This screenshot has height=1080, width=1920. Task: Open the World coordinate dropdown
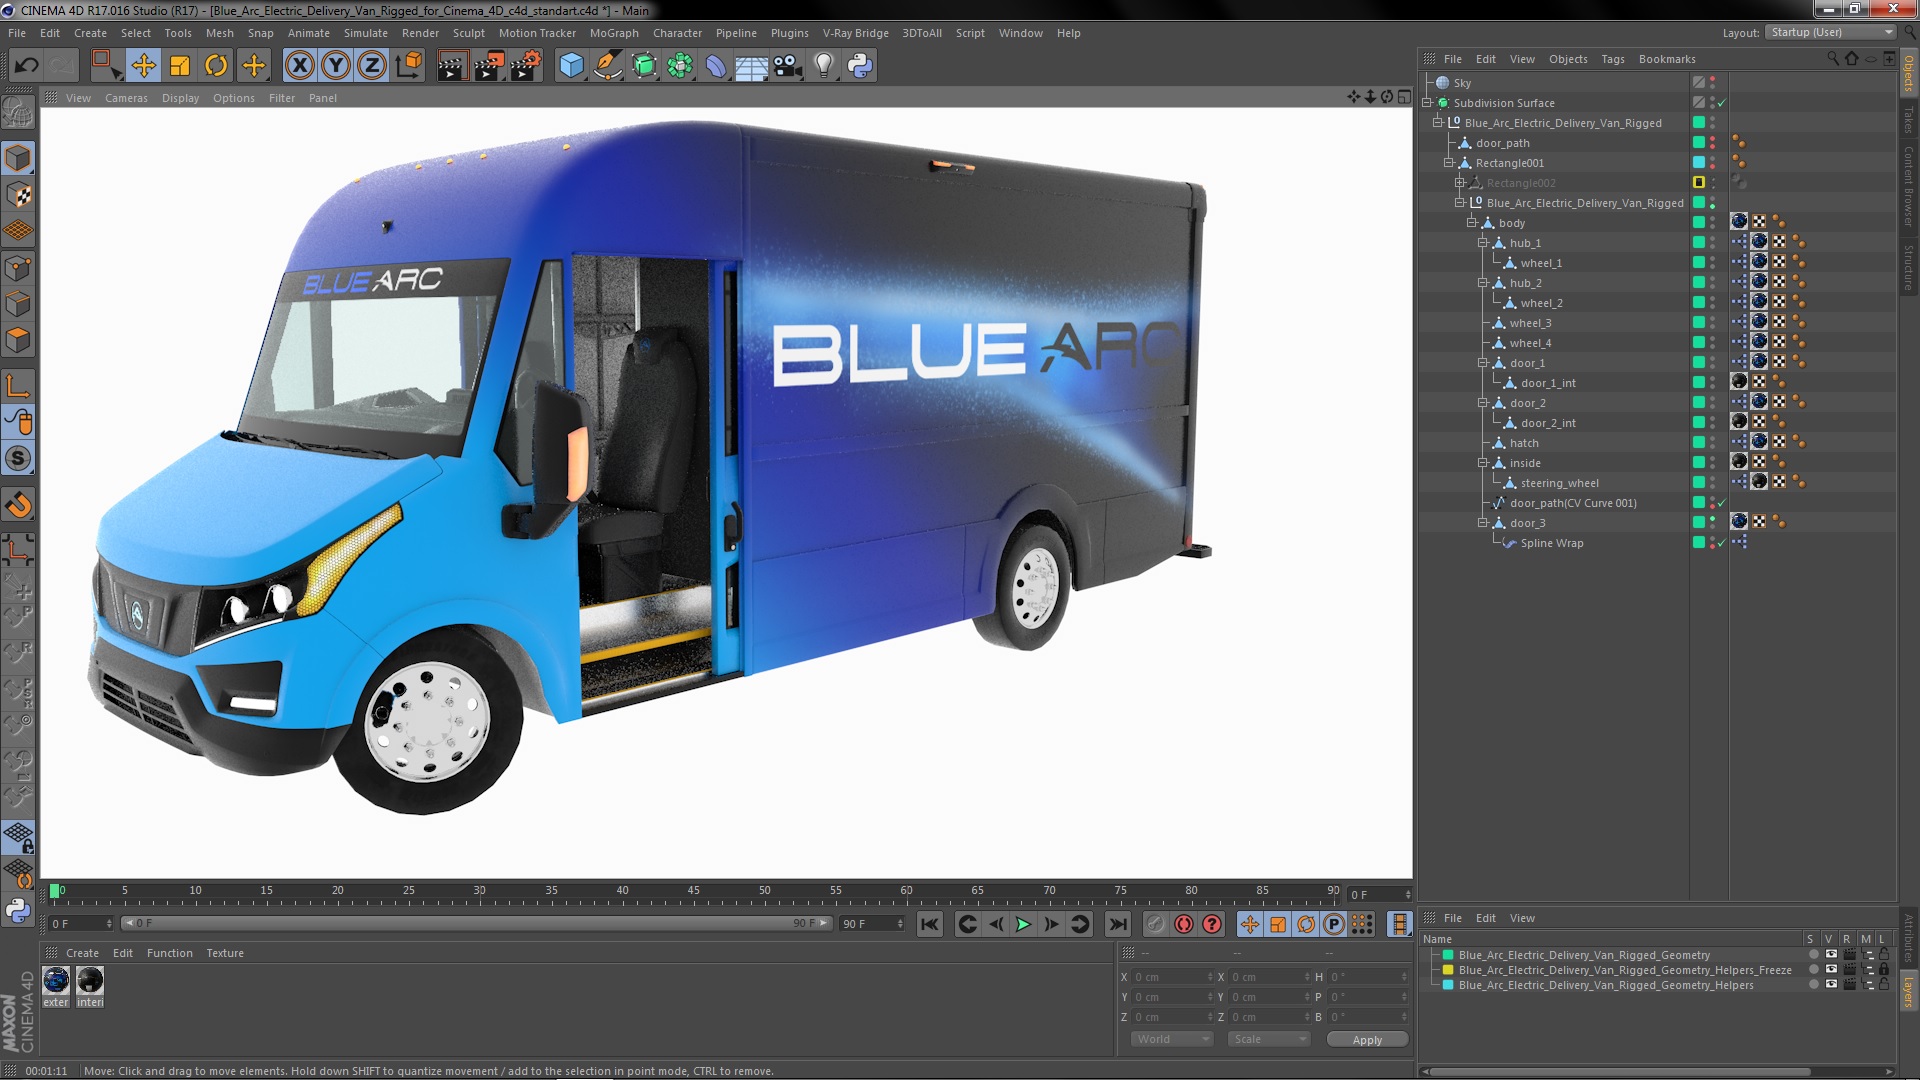pyautogui.click(x=1171, y=1039)
